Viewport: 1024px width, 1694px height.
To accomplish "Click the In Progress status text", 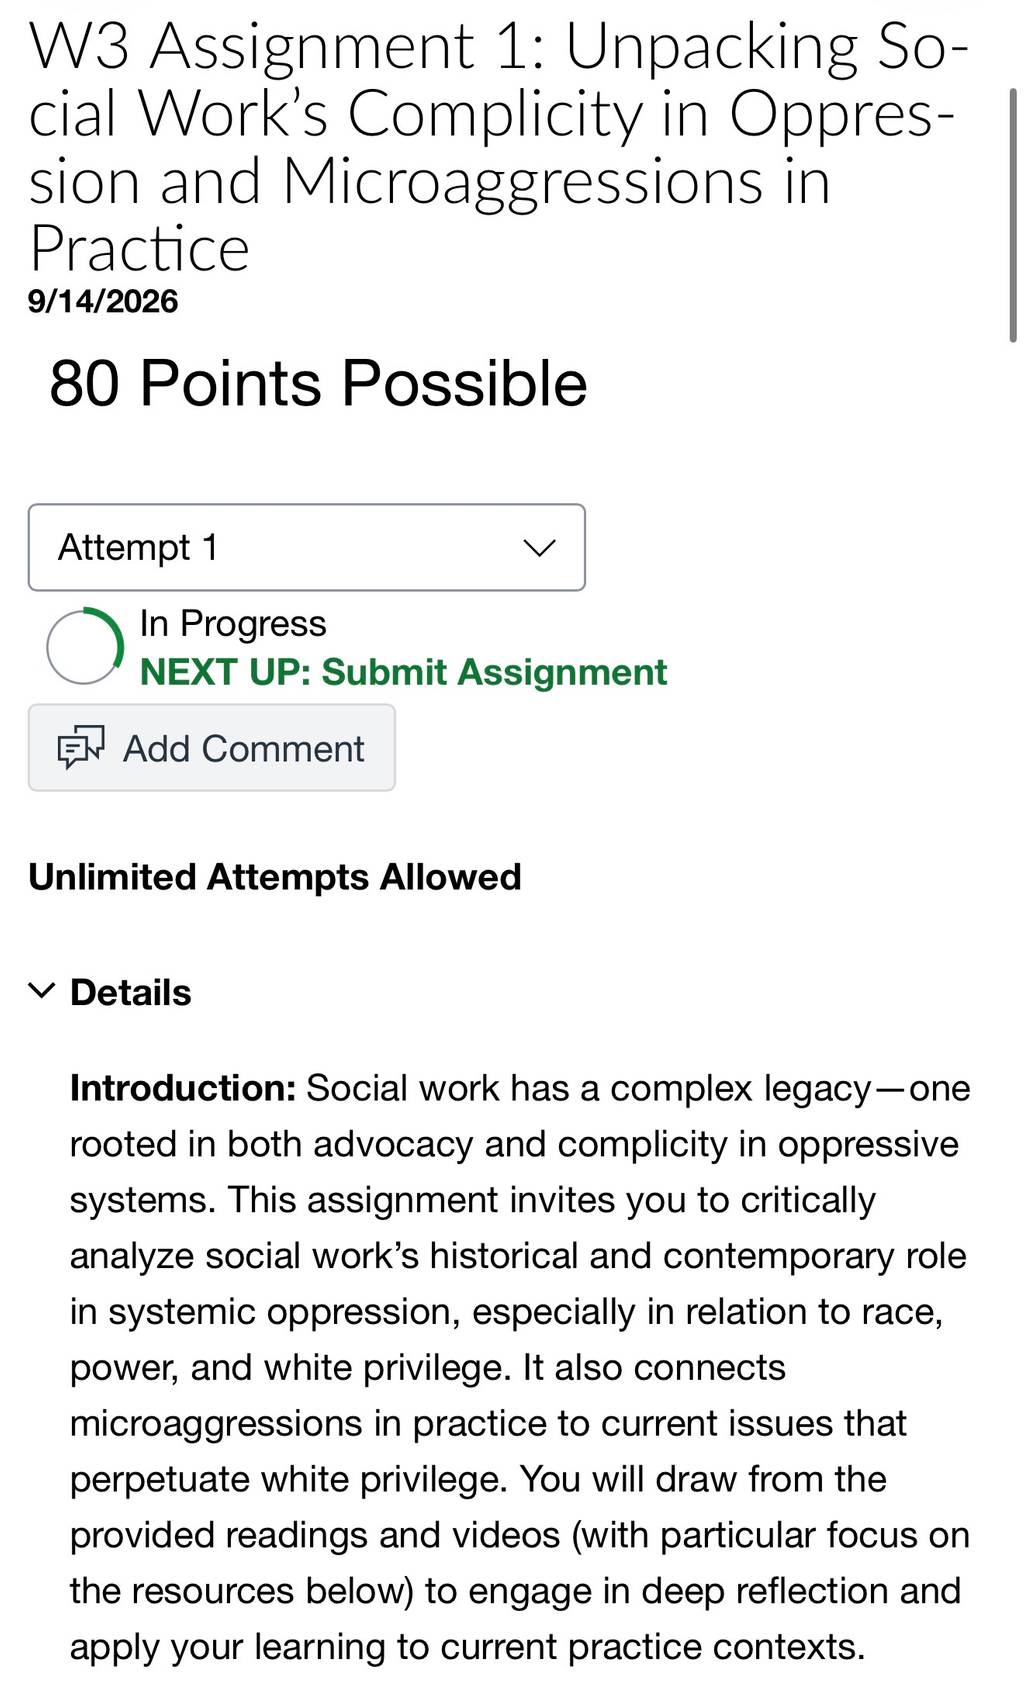I will (x=233, y=623).
